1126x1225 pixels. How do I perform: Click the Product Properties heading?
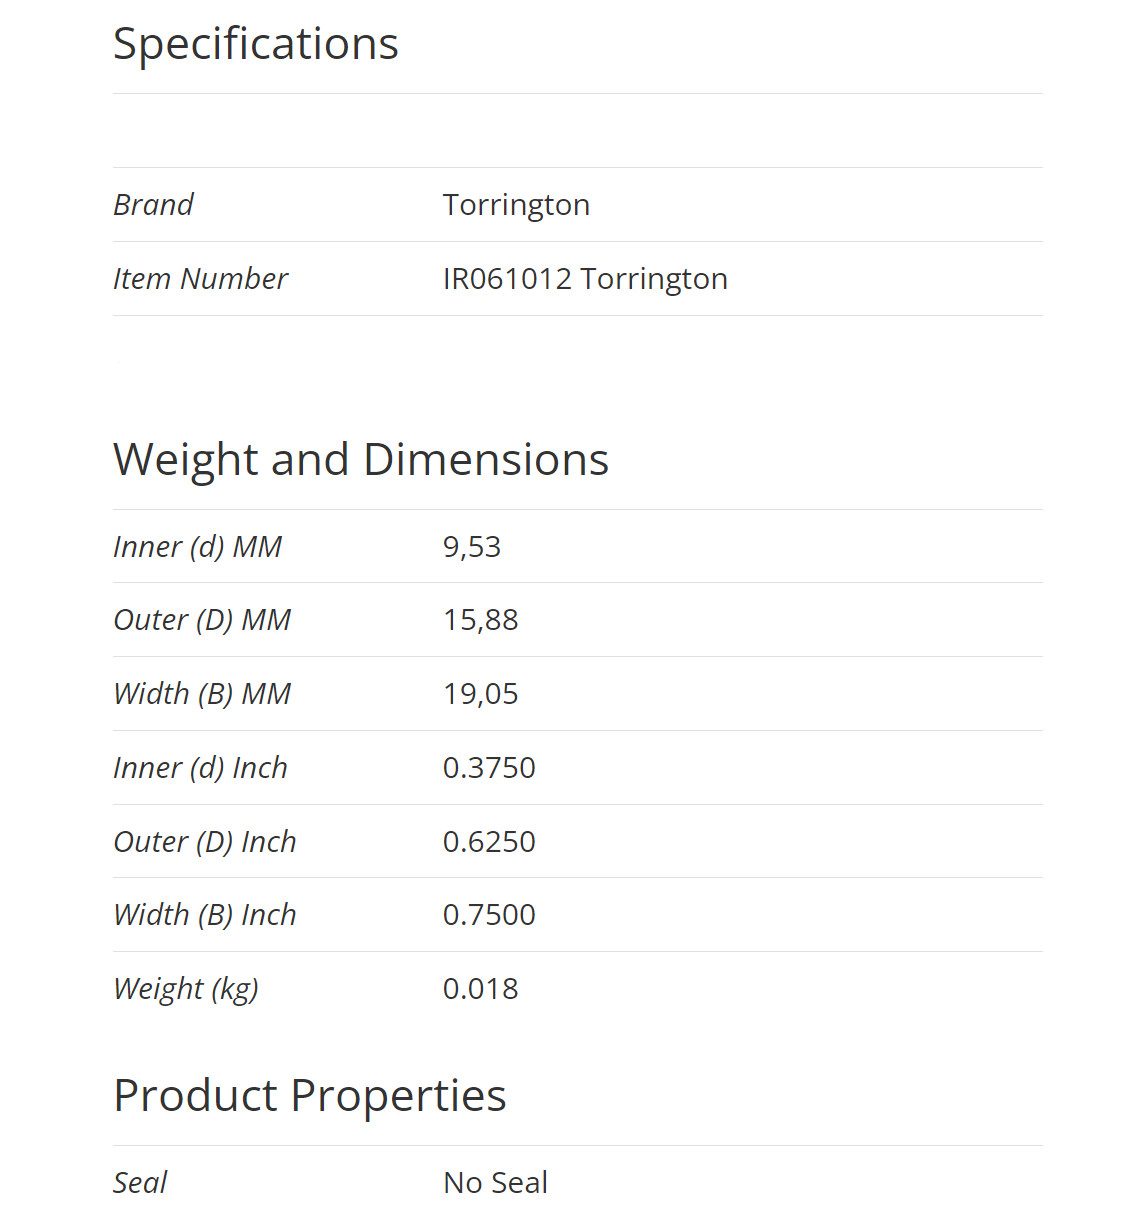[x=310, y=1096]
